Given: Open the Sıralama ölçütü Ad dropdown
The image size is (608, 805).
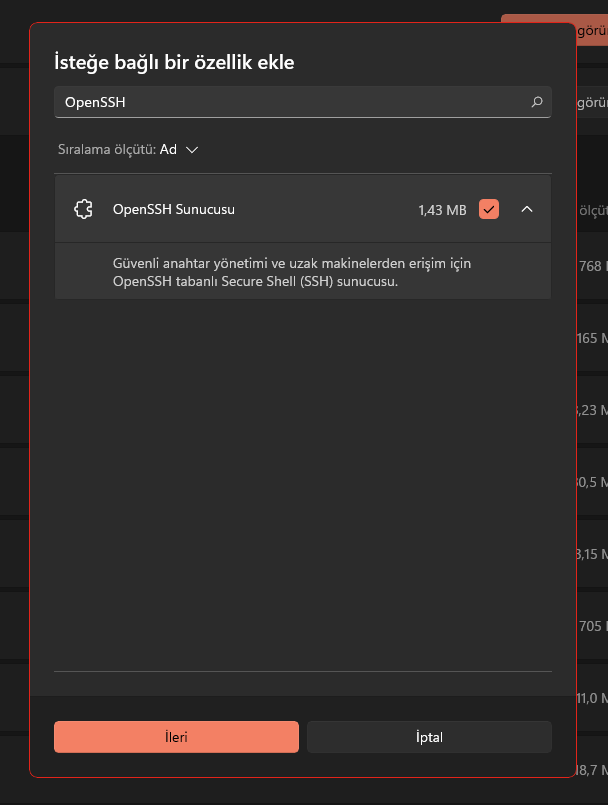Looking at the screenshot, I should (x=129, y=149).
